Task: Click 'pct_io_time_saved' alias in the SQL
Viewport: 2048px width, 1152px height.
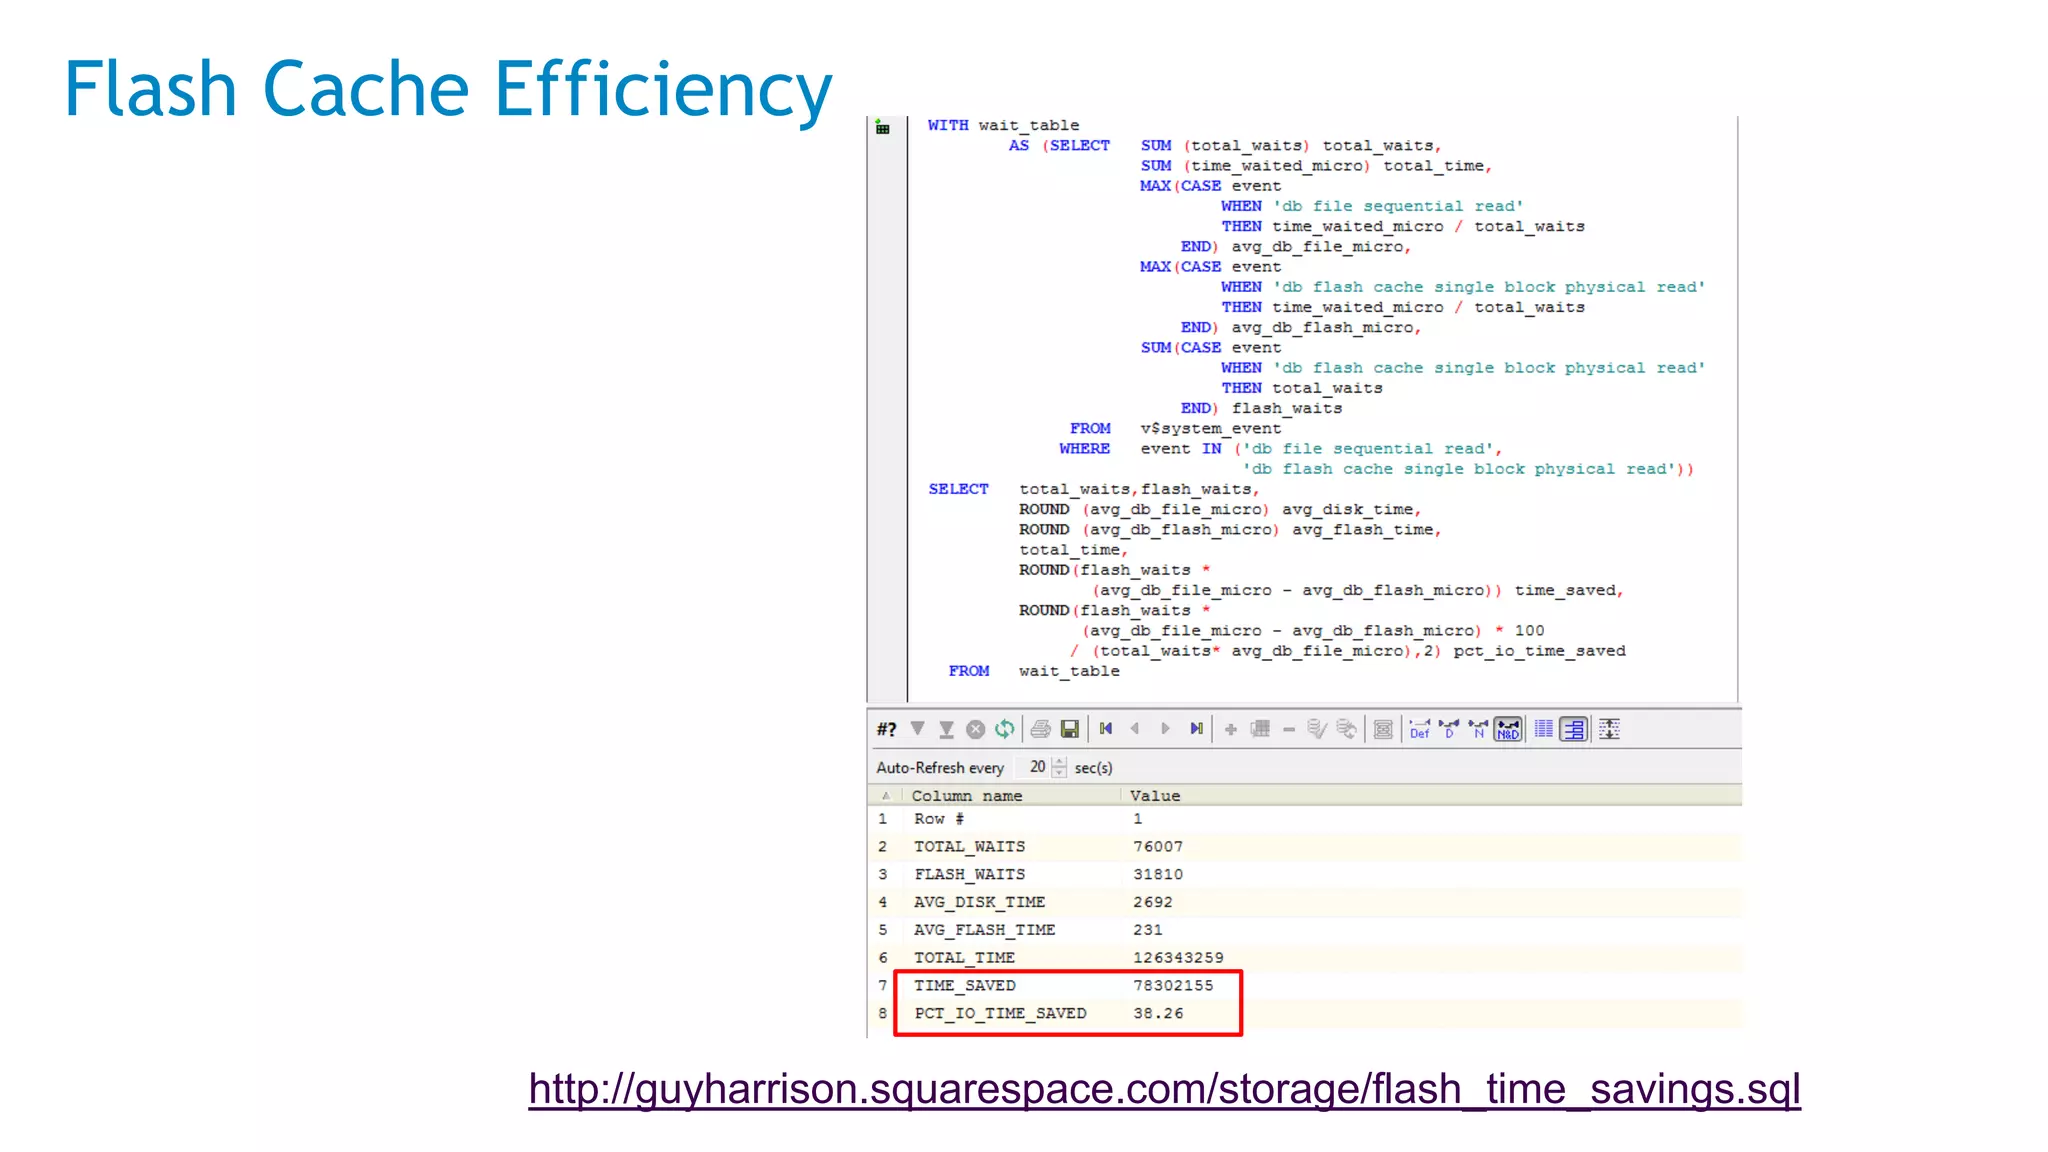Action: point(1539,651)
